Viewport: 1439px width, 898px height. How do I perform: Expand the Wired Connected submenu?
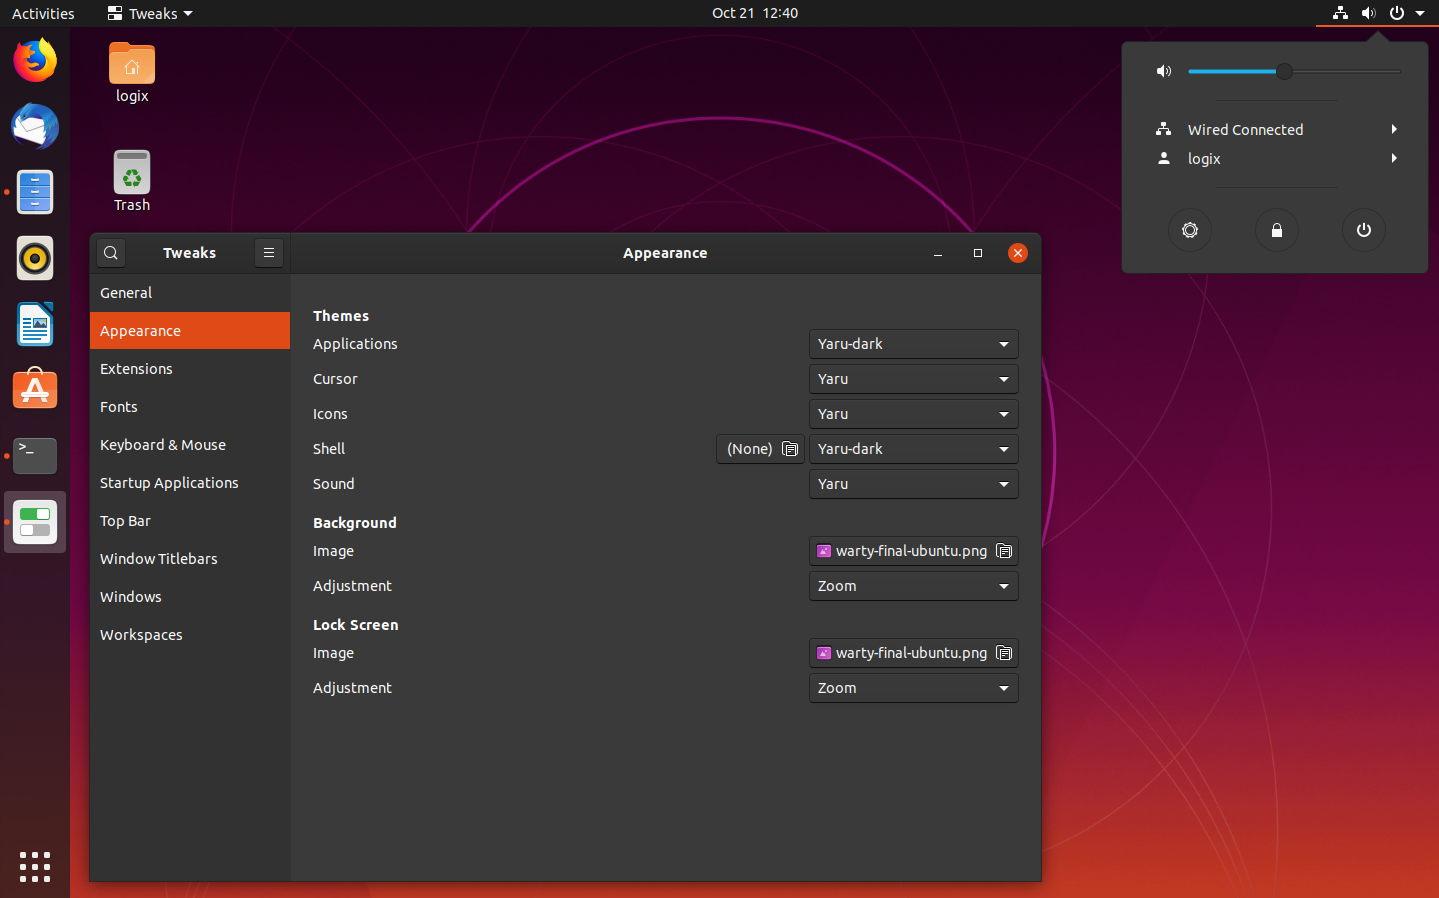coord(1275,130)
